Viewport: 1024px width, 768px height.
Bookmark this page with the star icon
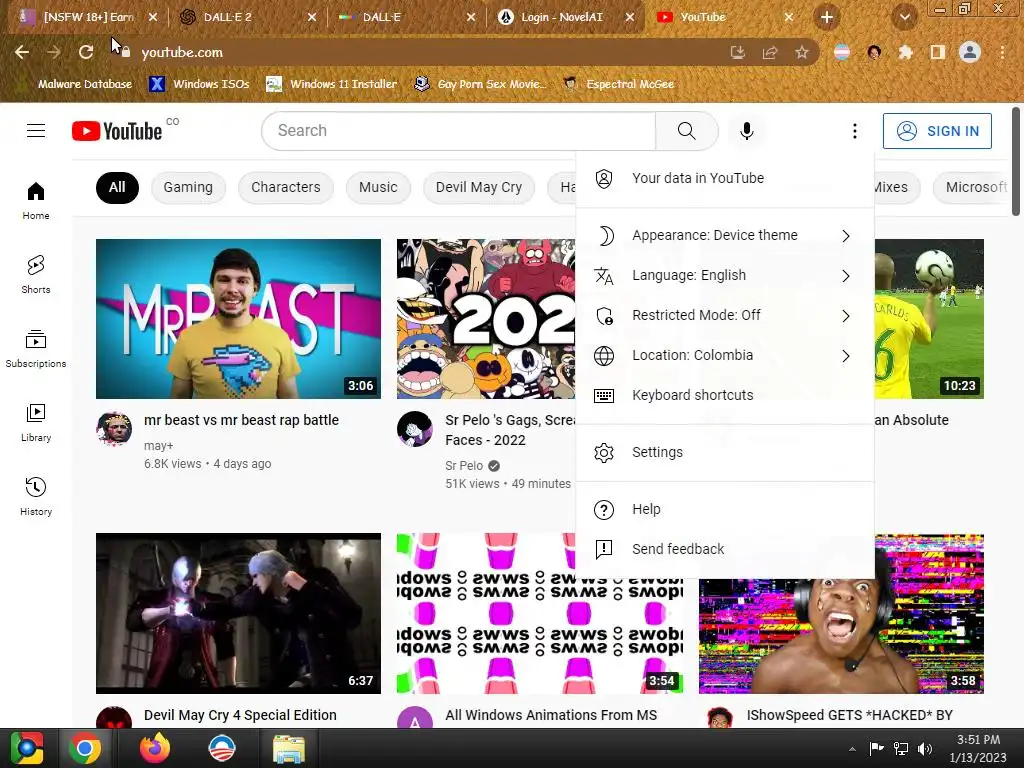pos(802,52)
